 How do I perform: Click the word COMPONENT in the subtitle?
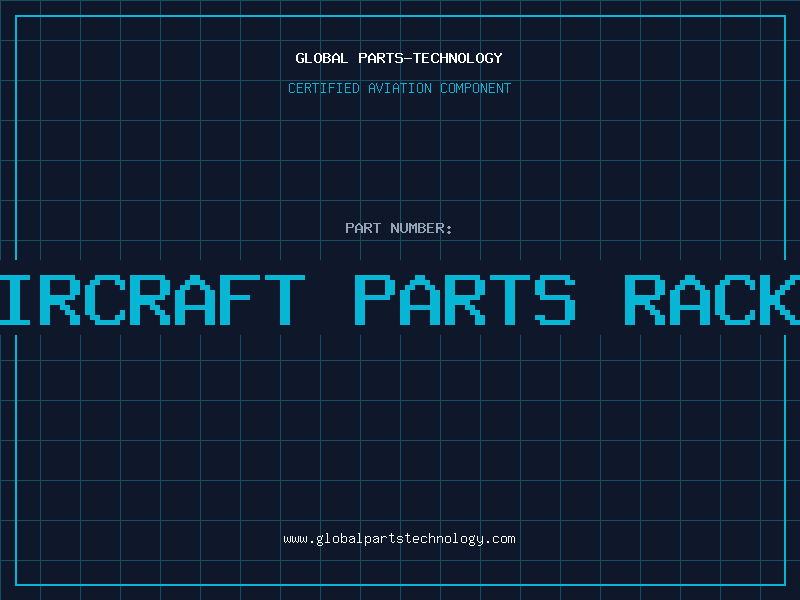(x=476, y=88)
